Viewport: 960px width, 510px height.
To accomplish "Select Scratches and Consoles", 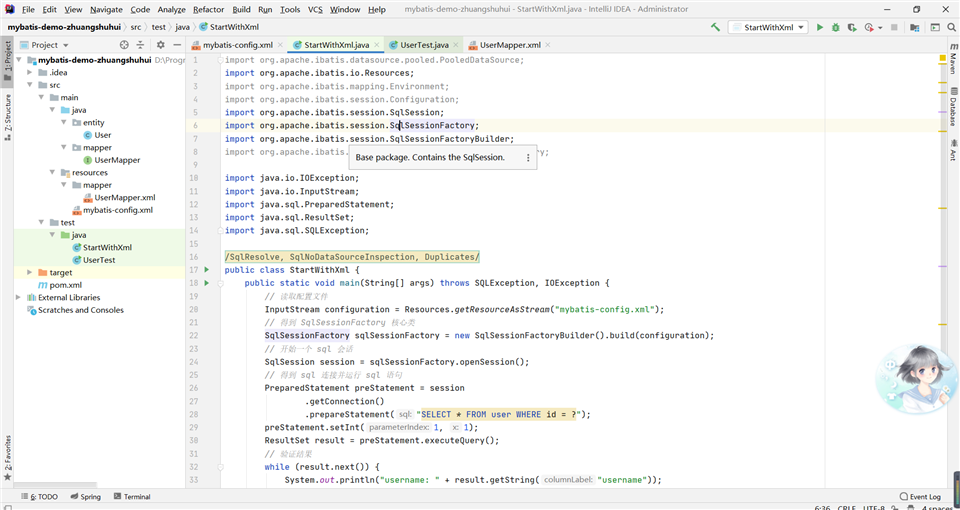I will coord(75,310).
